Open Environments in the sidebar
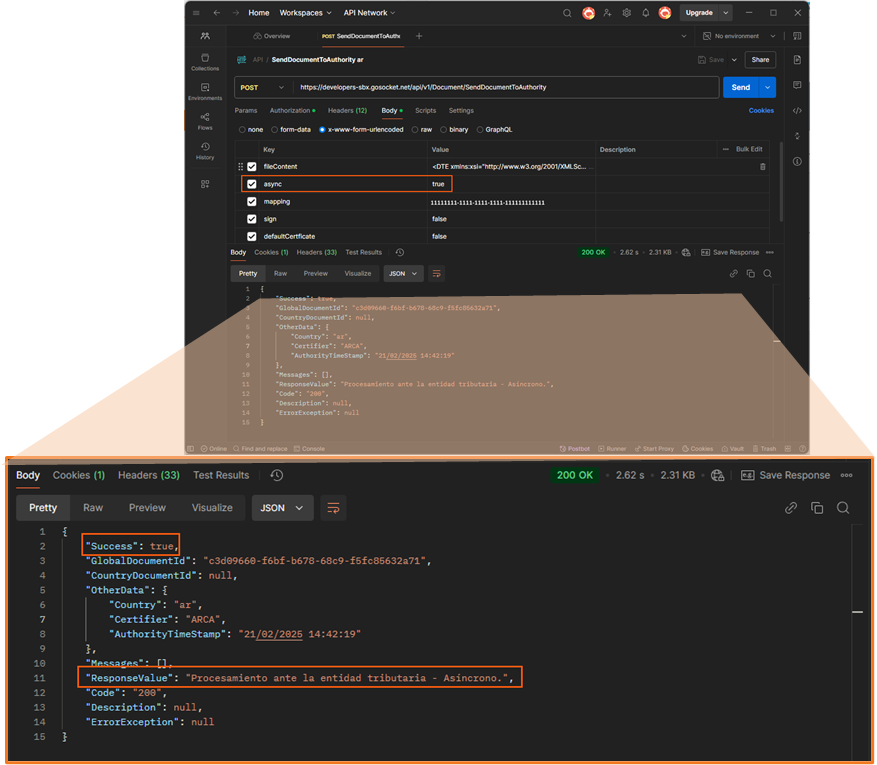 pyautogui.click(x=205, y=92)
